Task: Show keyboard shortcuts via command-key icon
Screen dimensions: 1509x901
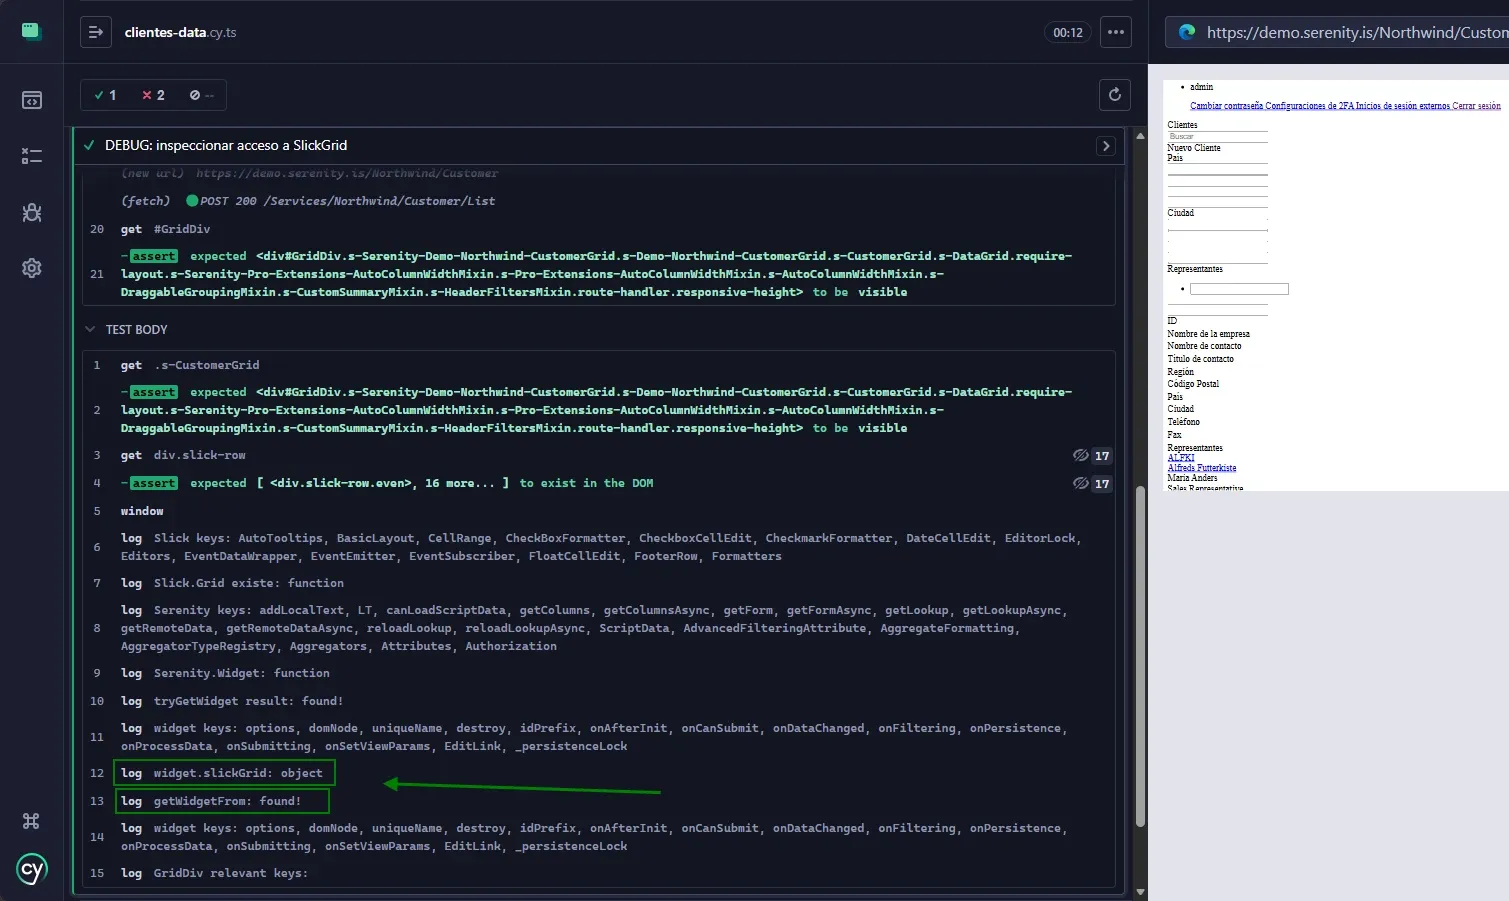Action: (x=31, y=821)
